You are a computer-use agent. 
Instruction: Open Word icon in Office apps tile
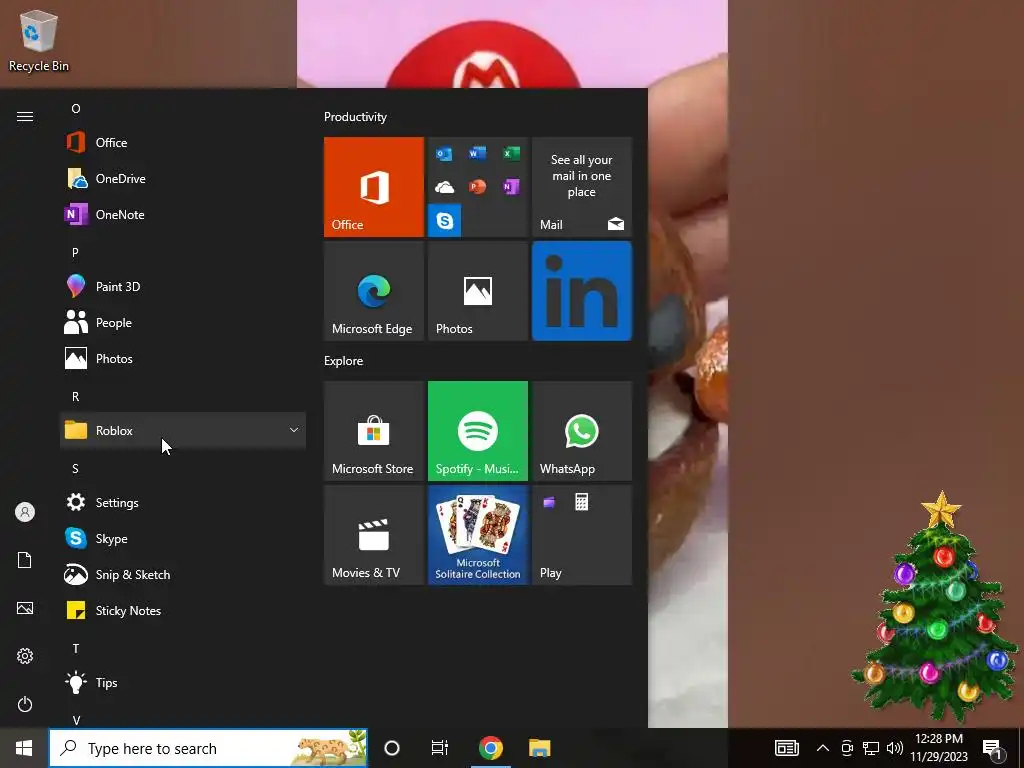click(x=477, y=153)
